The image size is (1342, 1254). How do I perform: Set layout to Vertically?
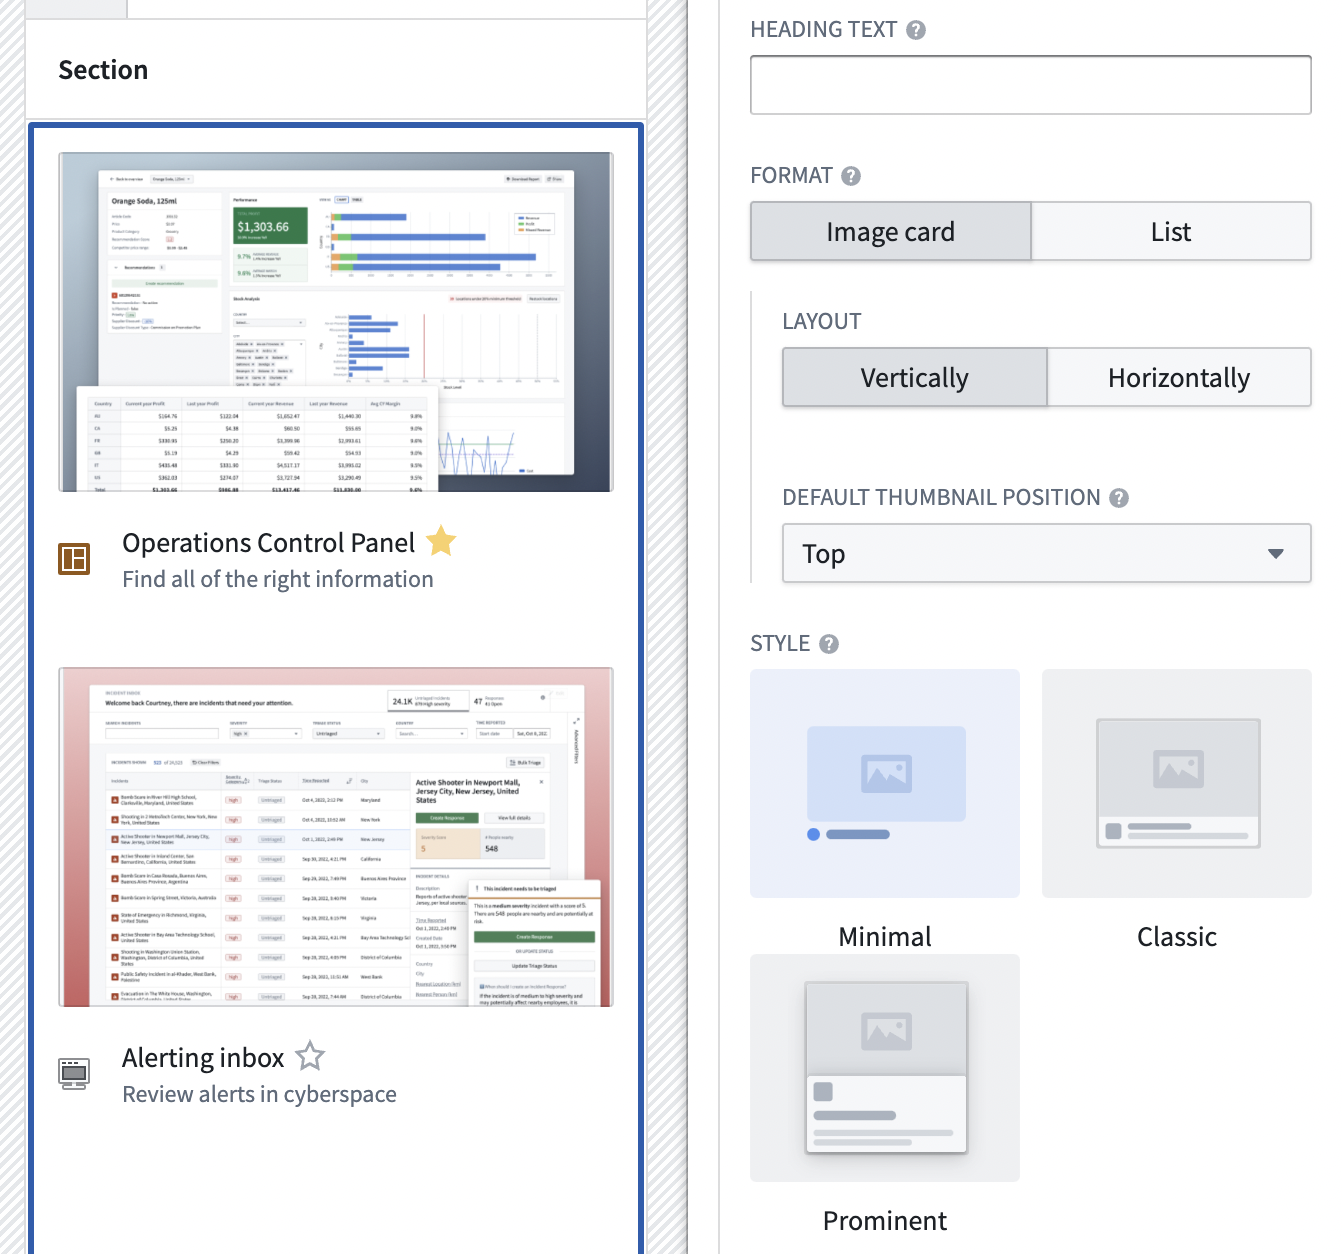pyautogui.click(x=915, y=378)
